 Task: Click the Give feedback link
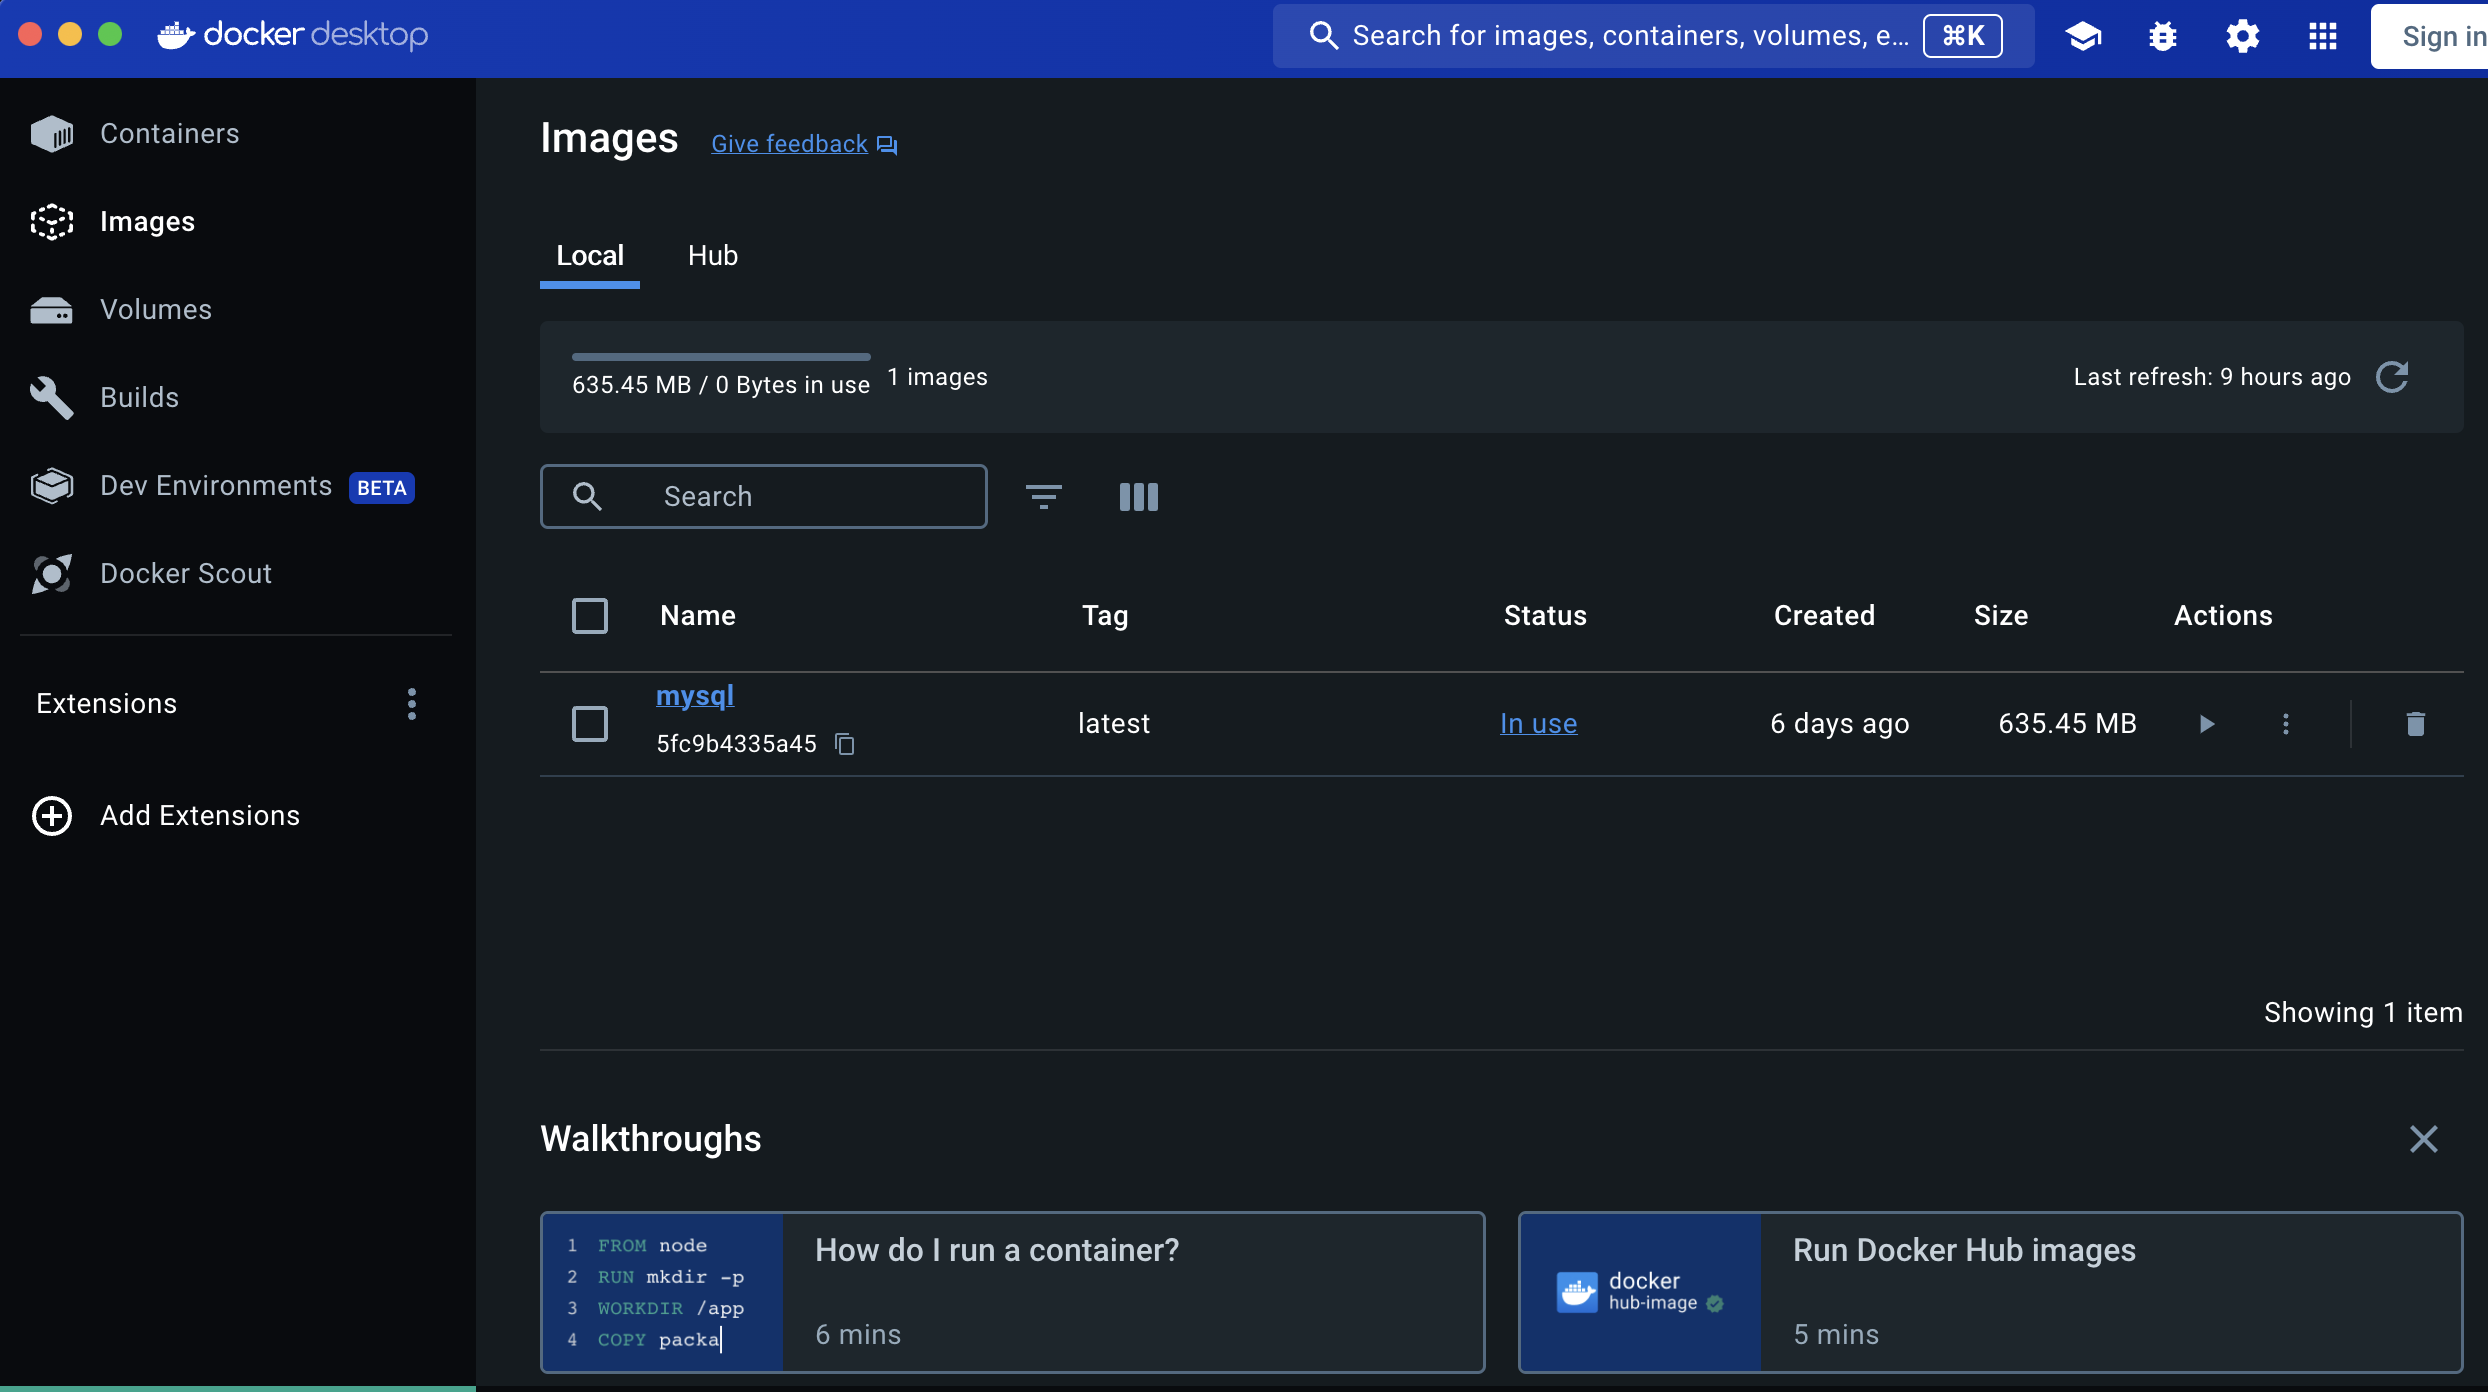tap(790, 144)
